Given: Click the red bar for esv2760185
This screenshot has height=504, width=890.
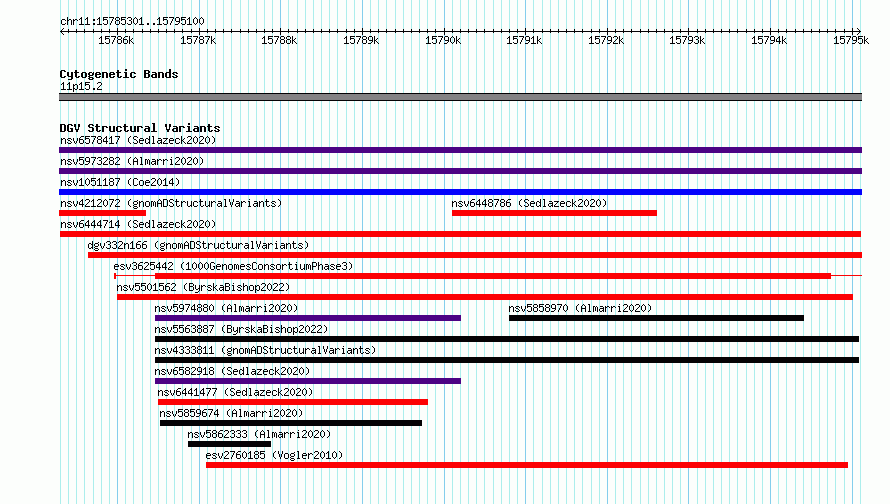Looking at the screenshot, I should (527, 465).
